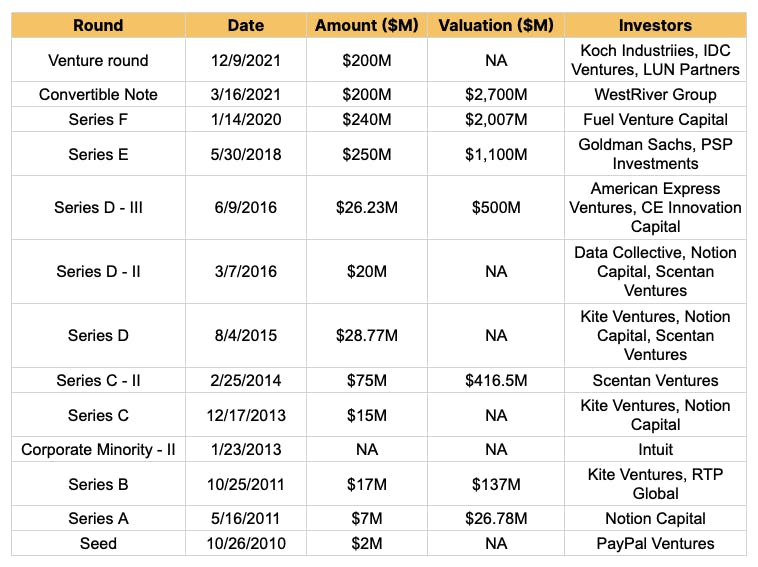Click the Round column header

(98, 25)
